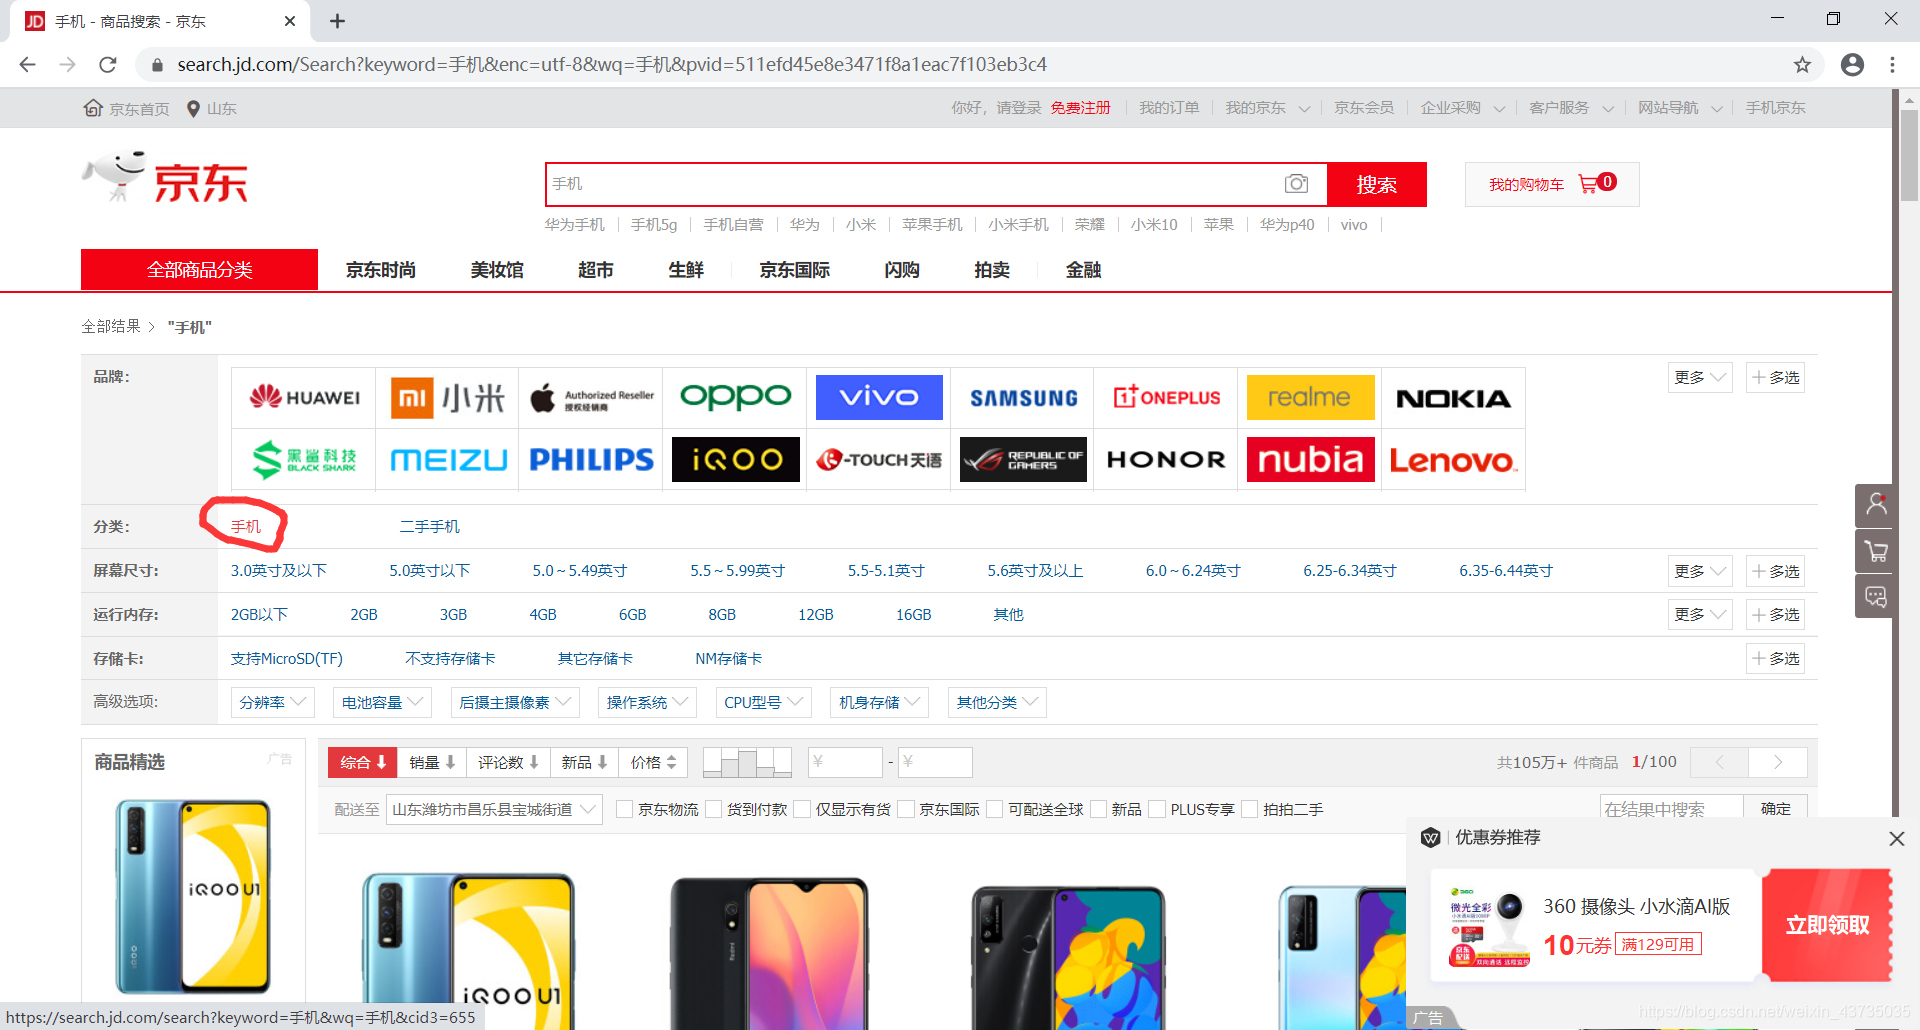Sort results by 评论数

tap(508, 762)
